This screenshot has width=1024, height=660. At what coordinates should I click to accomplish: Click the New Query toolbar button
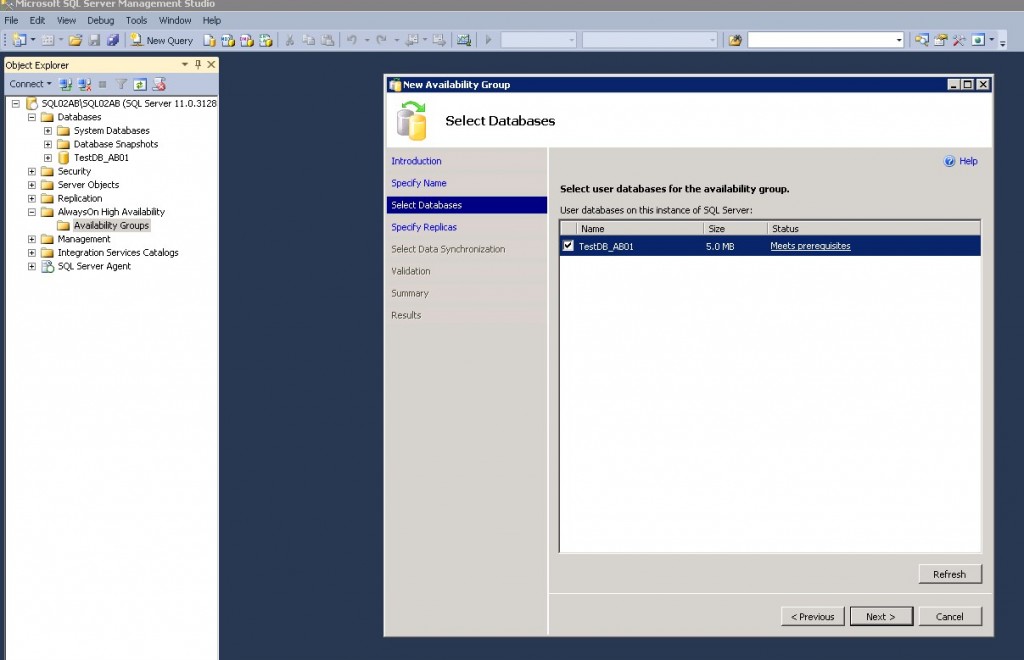tap(161, 40)
